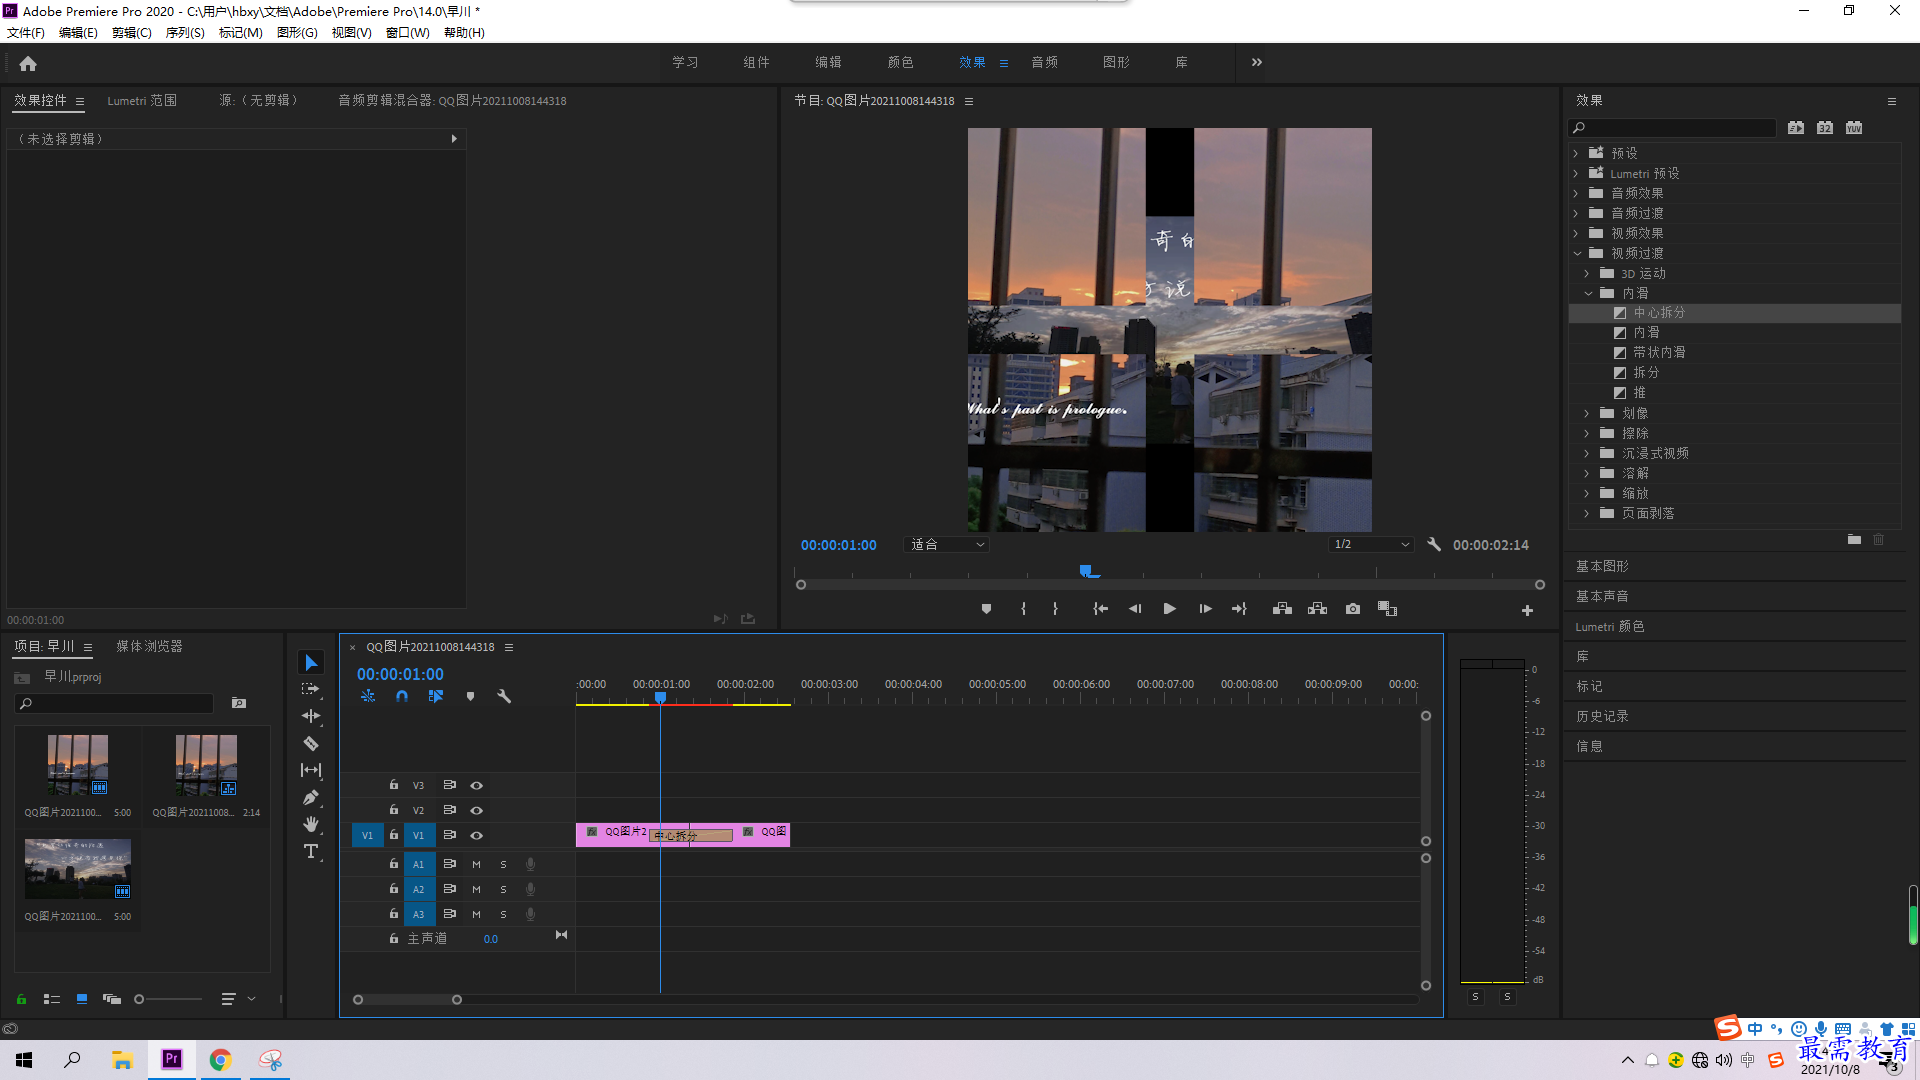This screenshot has width=1920, height=1080.
Task: Open the 文件(F) menu
Action: [x=26, y=33]
